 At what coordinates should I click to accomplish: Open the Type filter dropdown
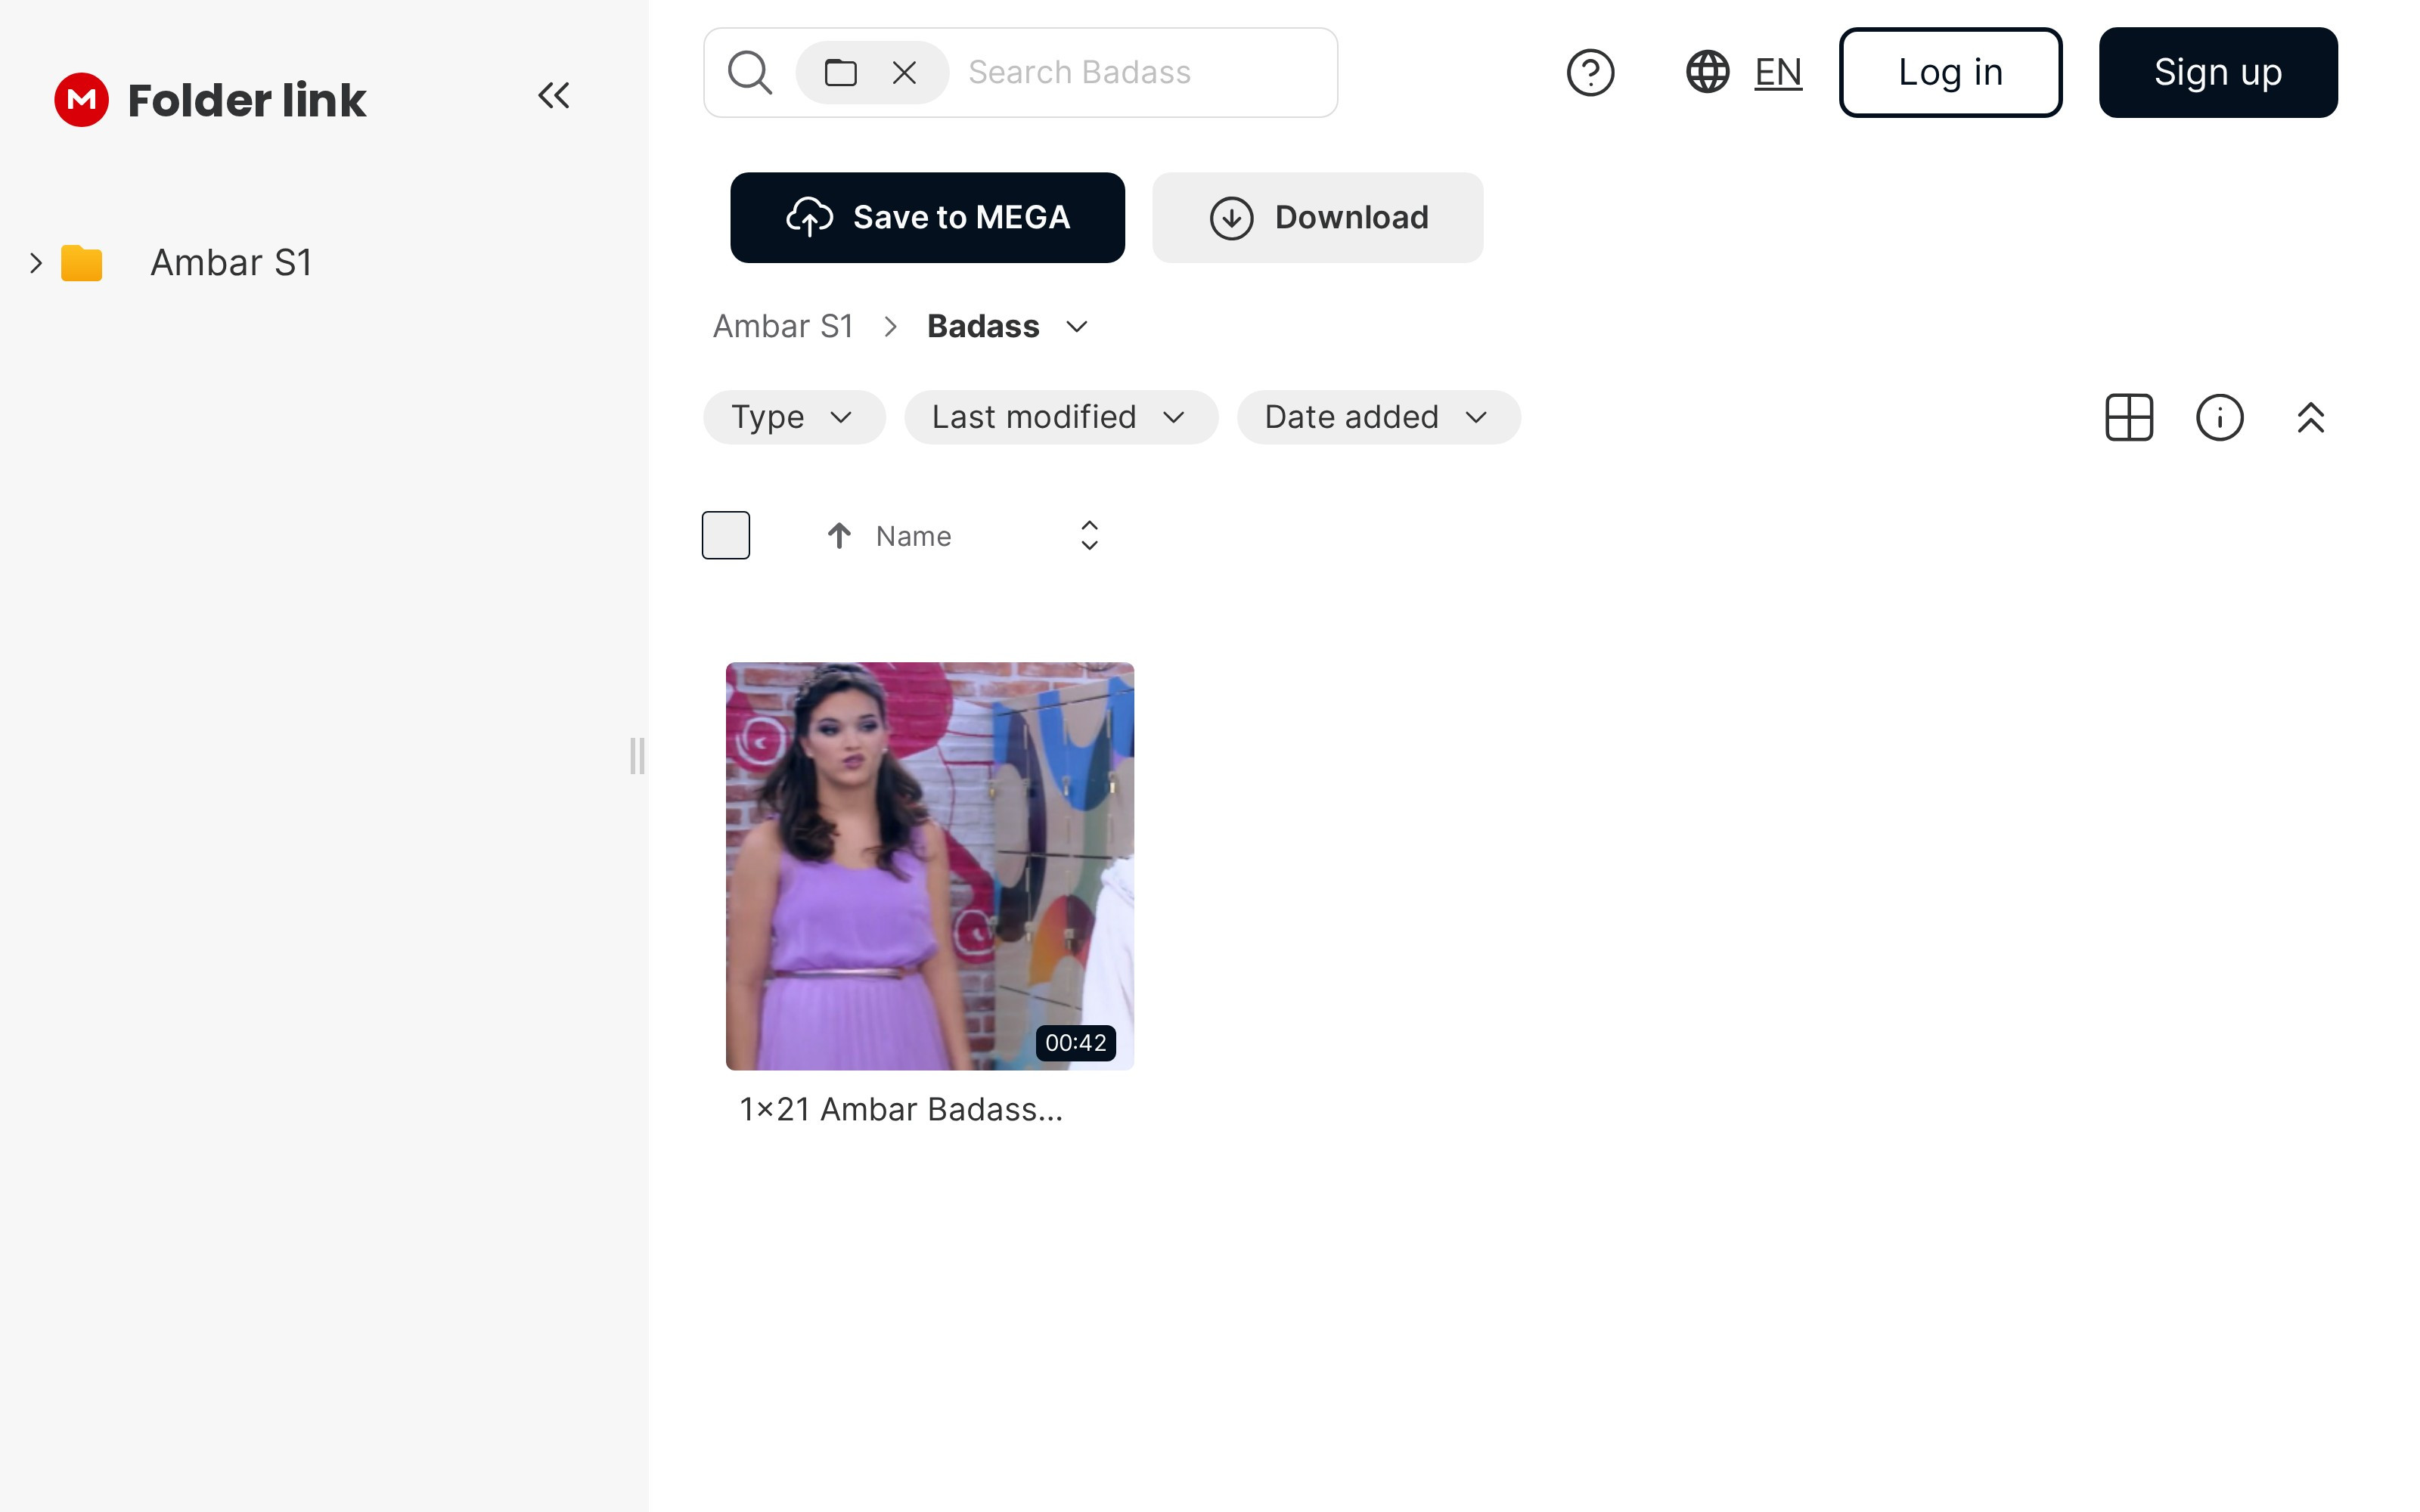click(x=793, y=417)
